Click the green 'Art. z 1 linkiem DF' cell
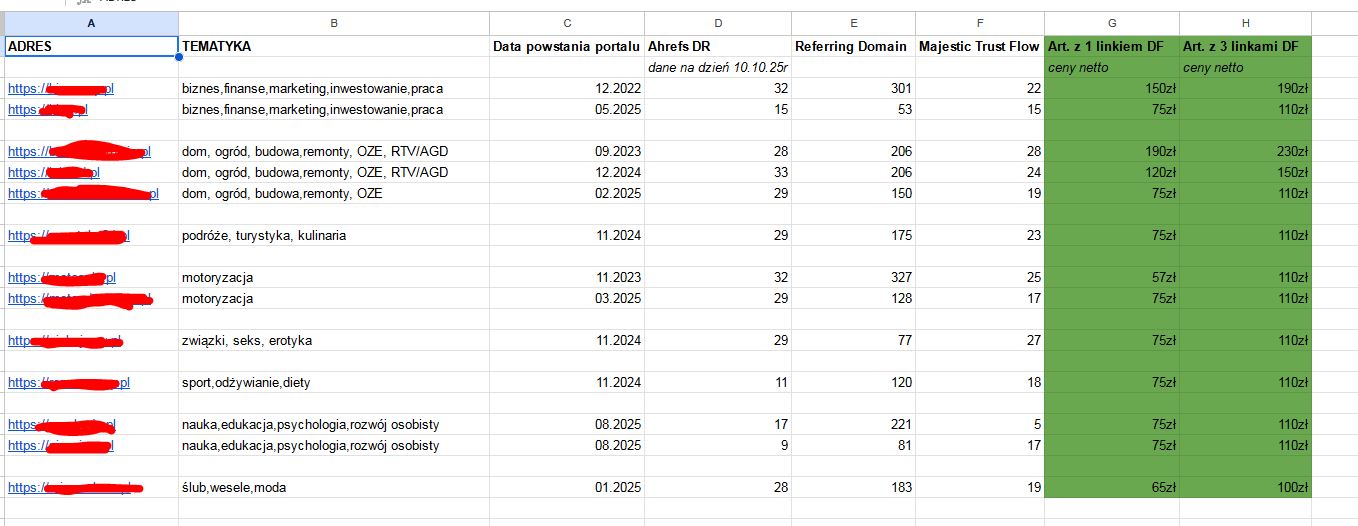The width and height of the screenshot is (1358, 526). tap(1111, 46)
